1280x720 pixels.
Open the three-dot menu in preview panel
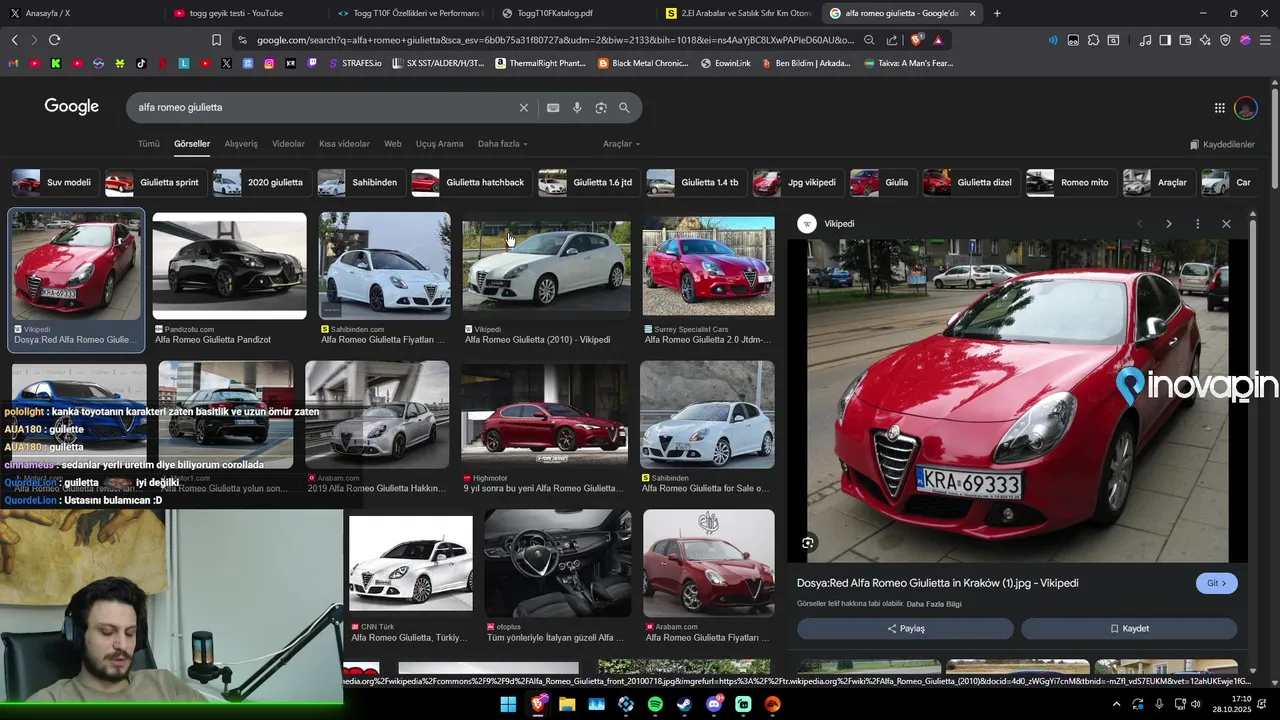1197,224
